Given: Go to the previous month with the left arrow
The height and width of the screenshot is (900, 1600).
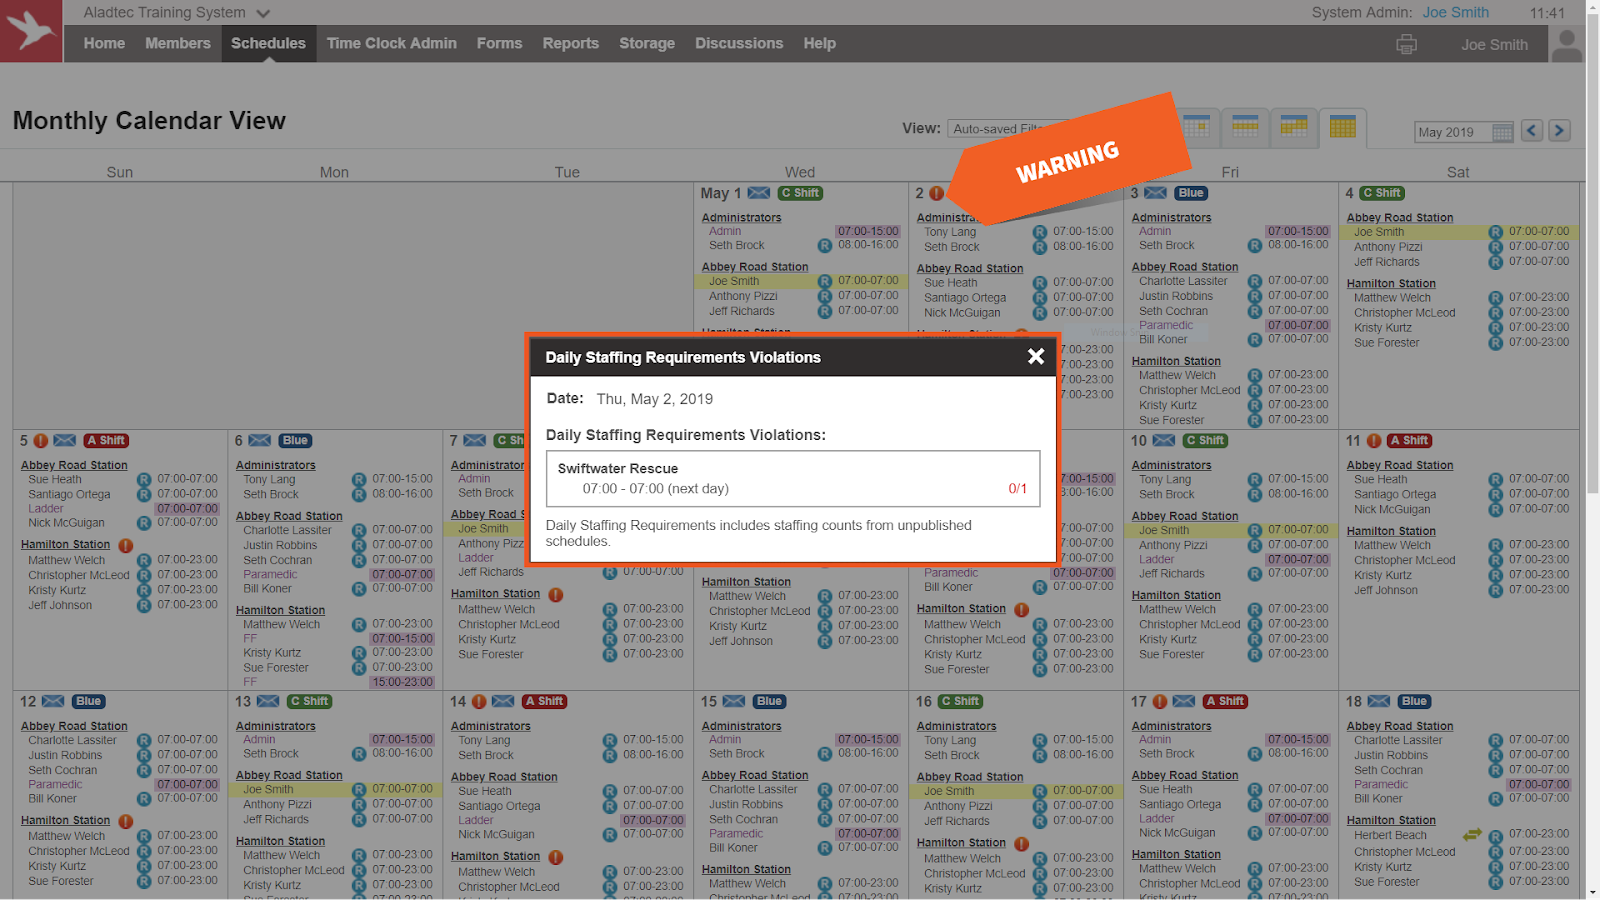Looking at the screenshot, I should (x=1532, y=131).
